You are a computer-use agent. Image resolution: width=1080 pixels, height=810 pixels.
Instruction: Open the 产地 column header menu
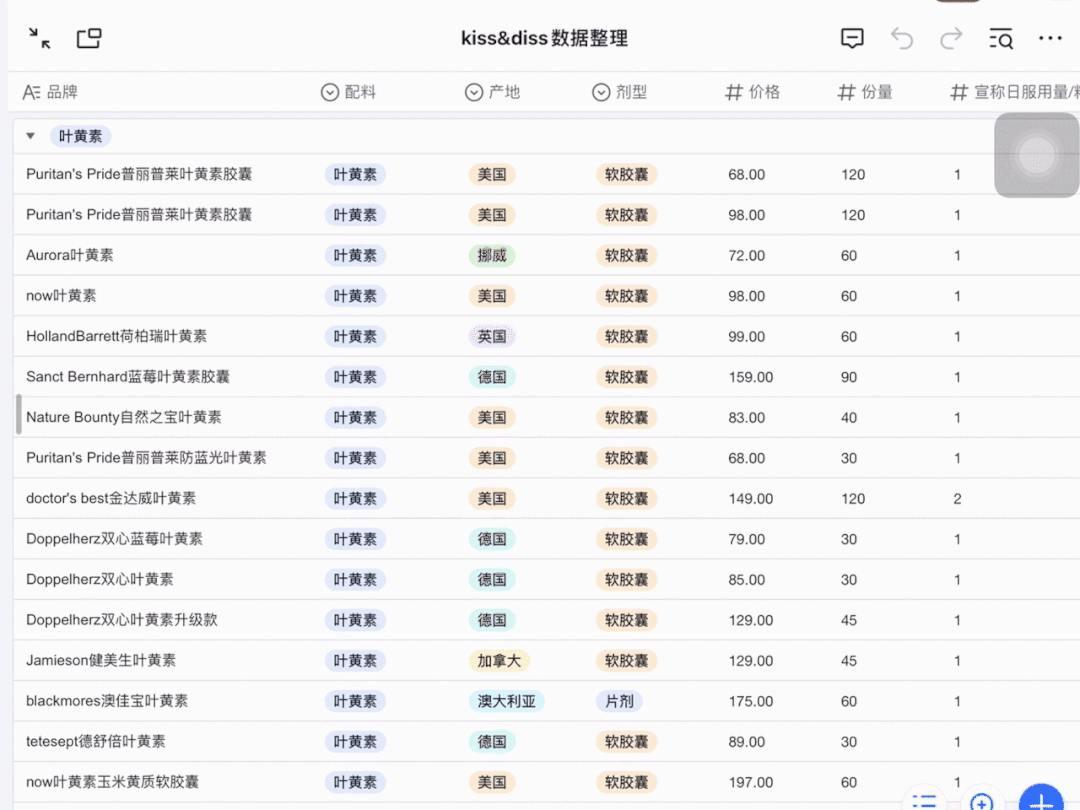(492, 92)
